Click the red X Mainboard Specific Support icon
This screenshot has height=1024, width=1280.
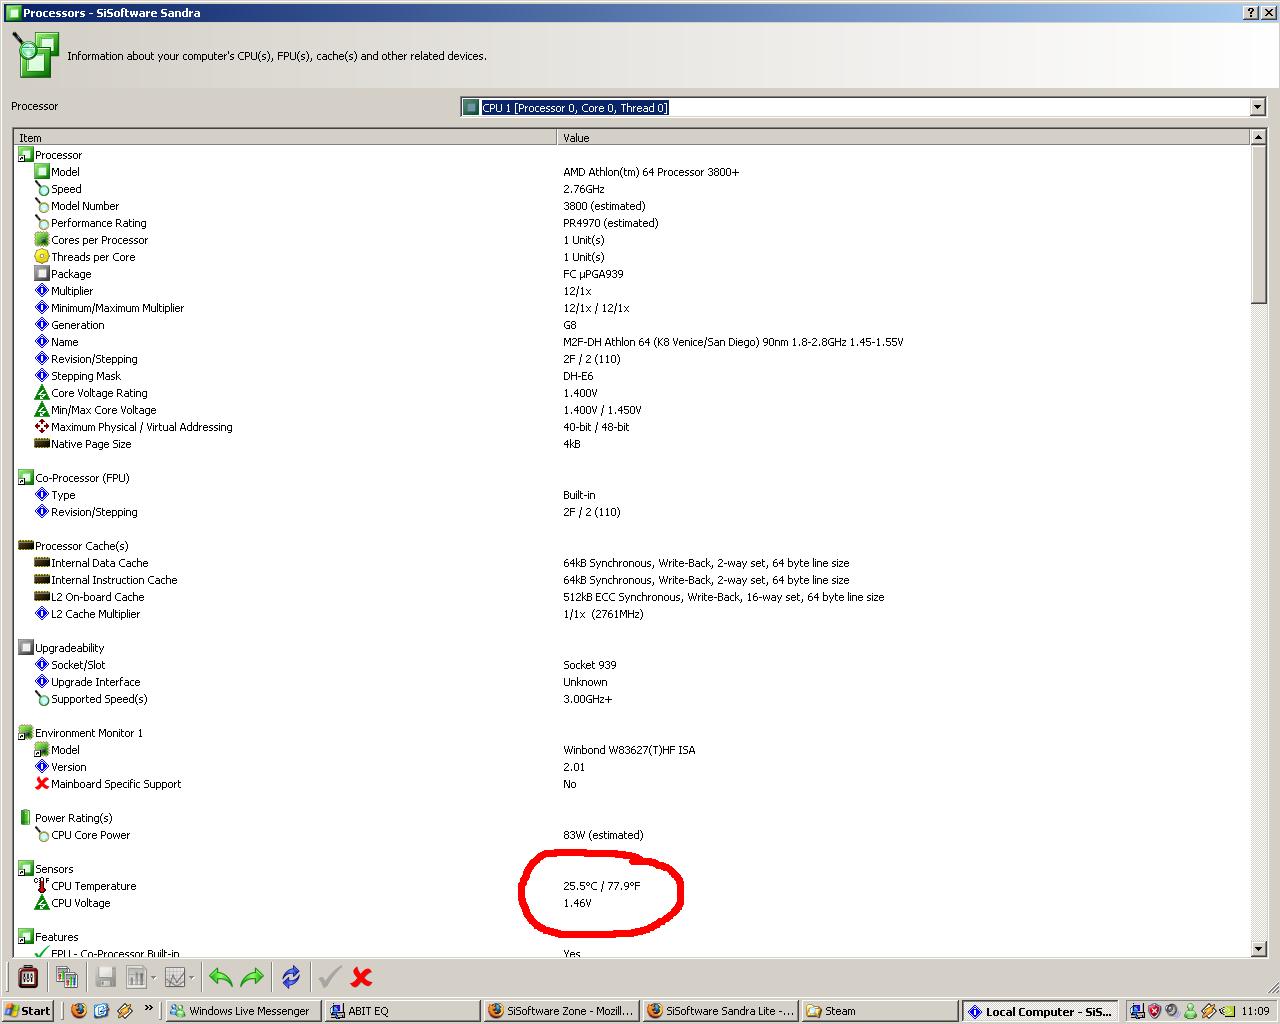[x=42, y=784]
